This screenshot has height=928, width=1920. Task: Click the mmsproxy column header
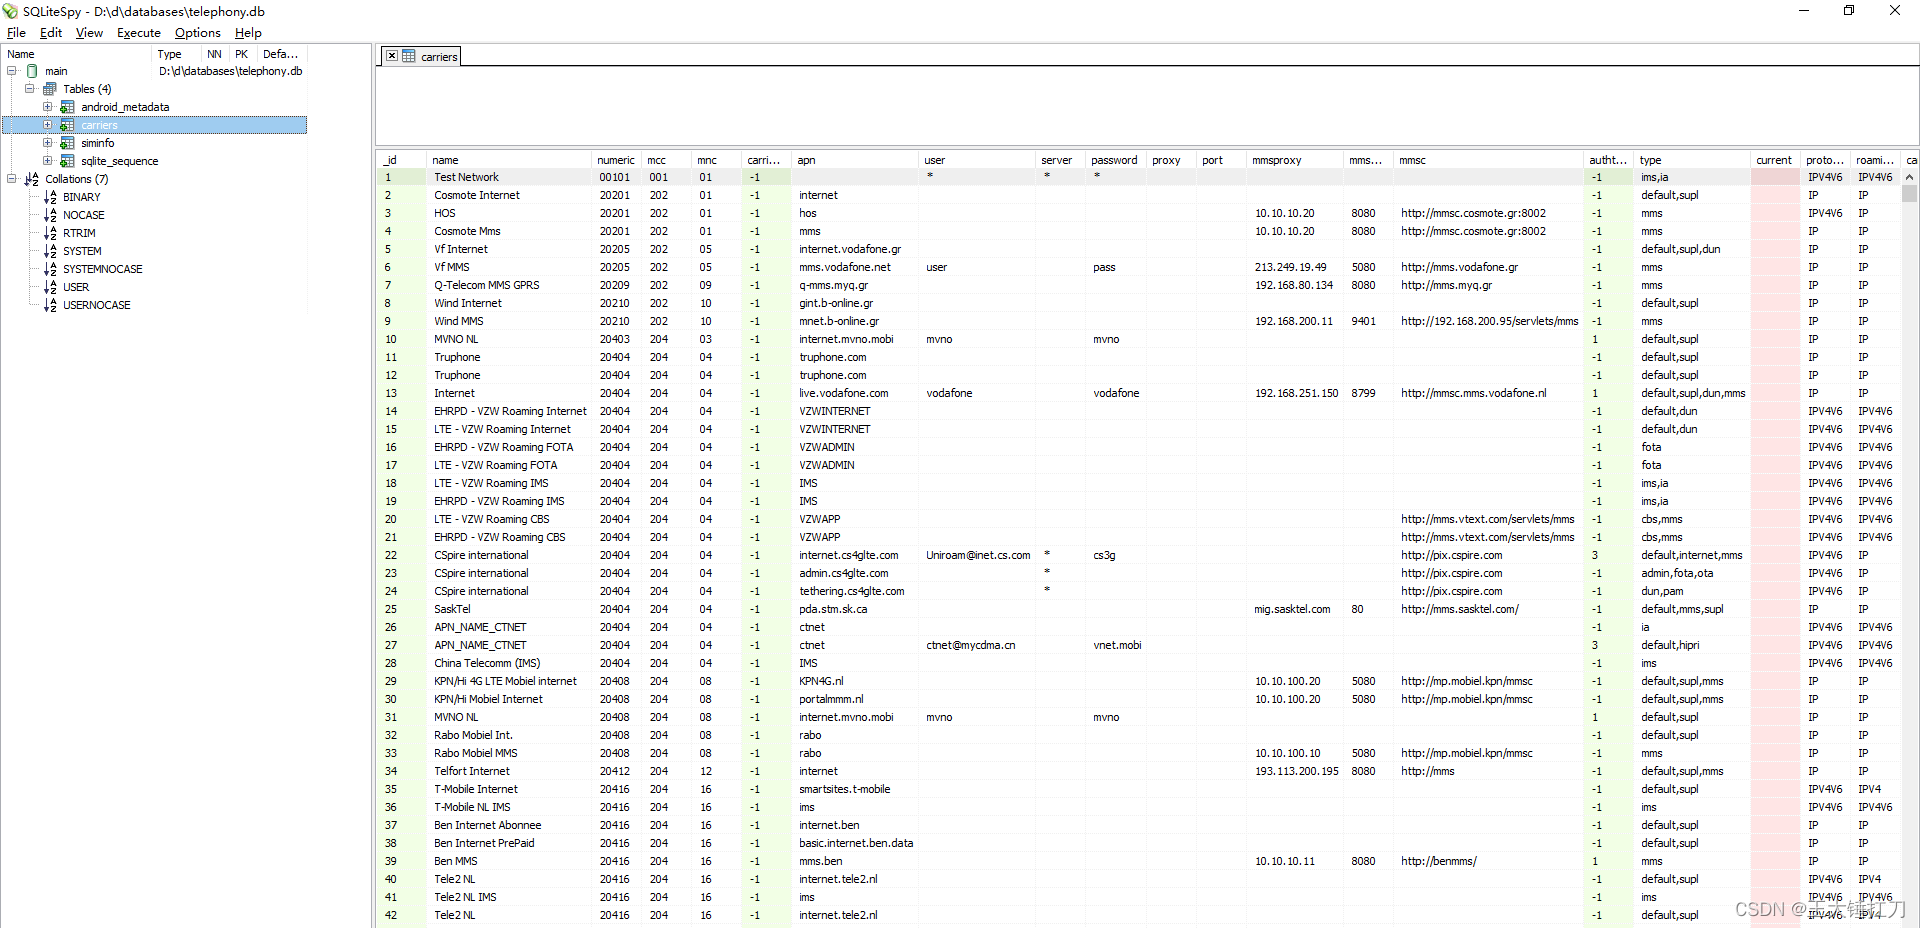[x=1295, y=160]
